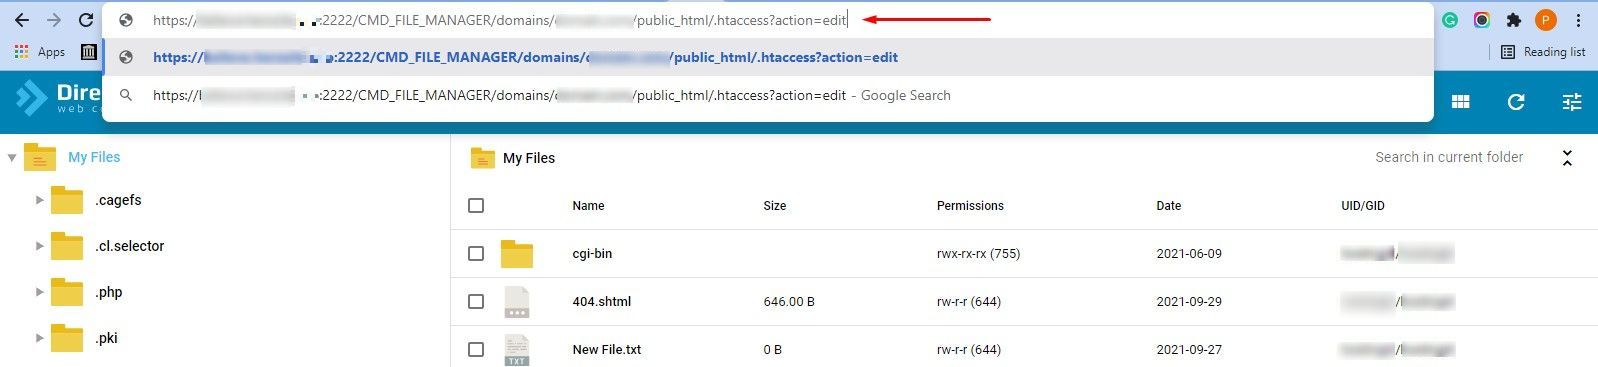Click the Search in current folder field
Screen dimensions: 1598x367
tap(1449, 157)
